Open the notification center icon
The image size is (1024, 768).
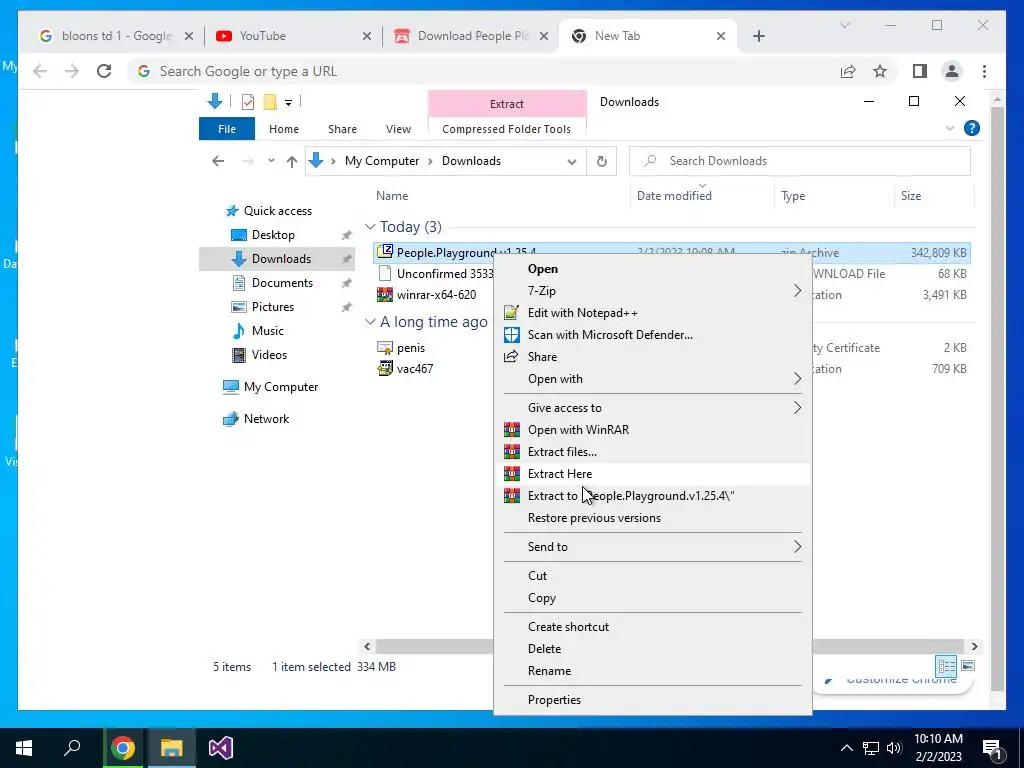tap(992, 748)
